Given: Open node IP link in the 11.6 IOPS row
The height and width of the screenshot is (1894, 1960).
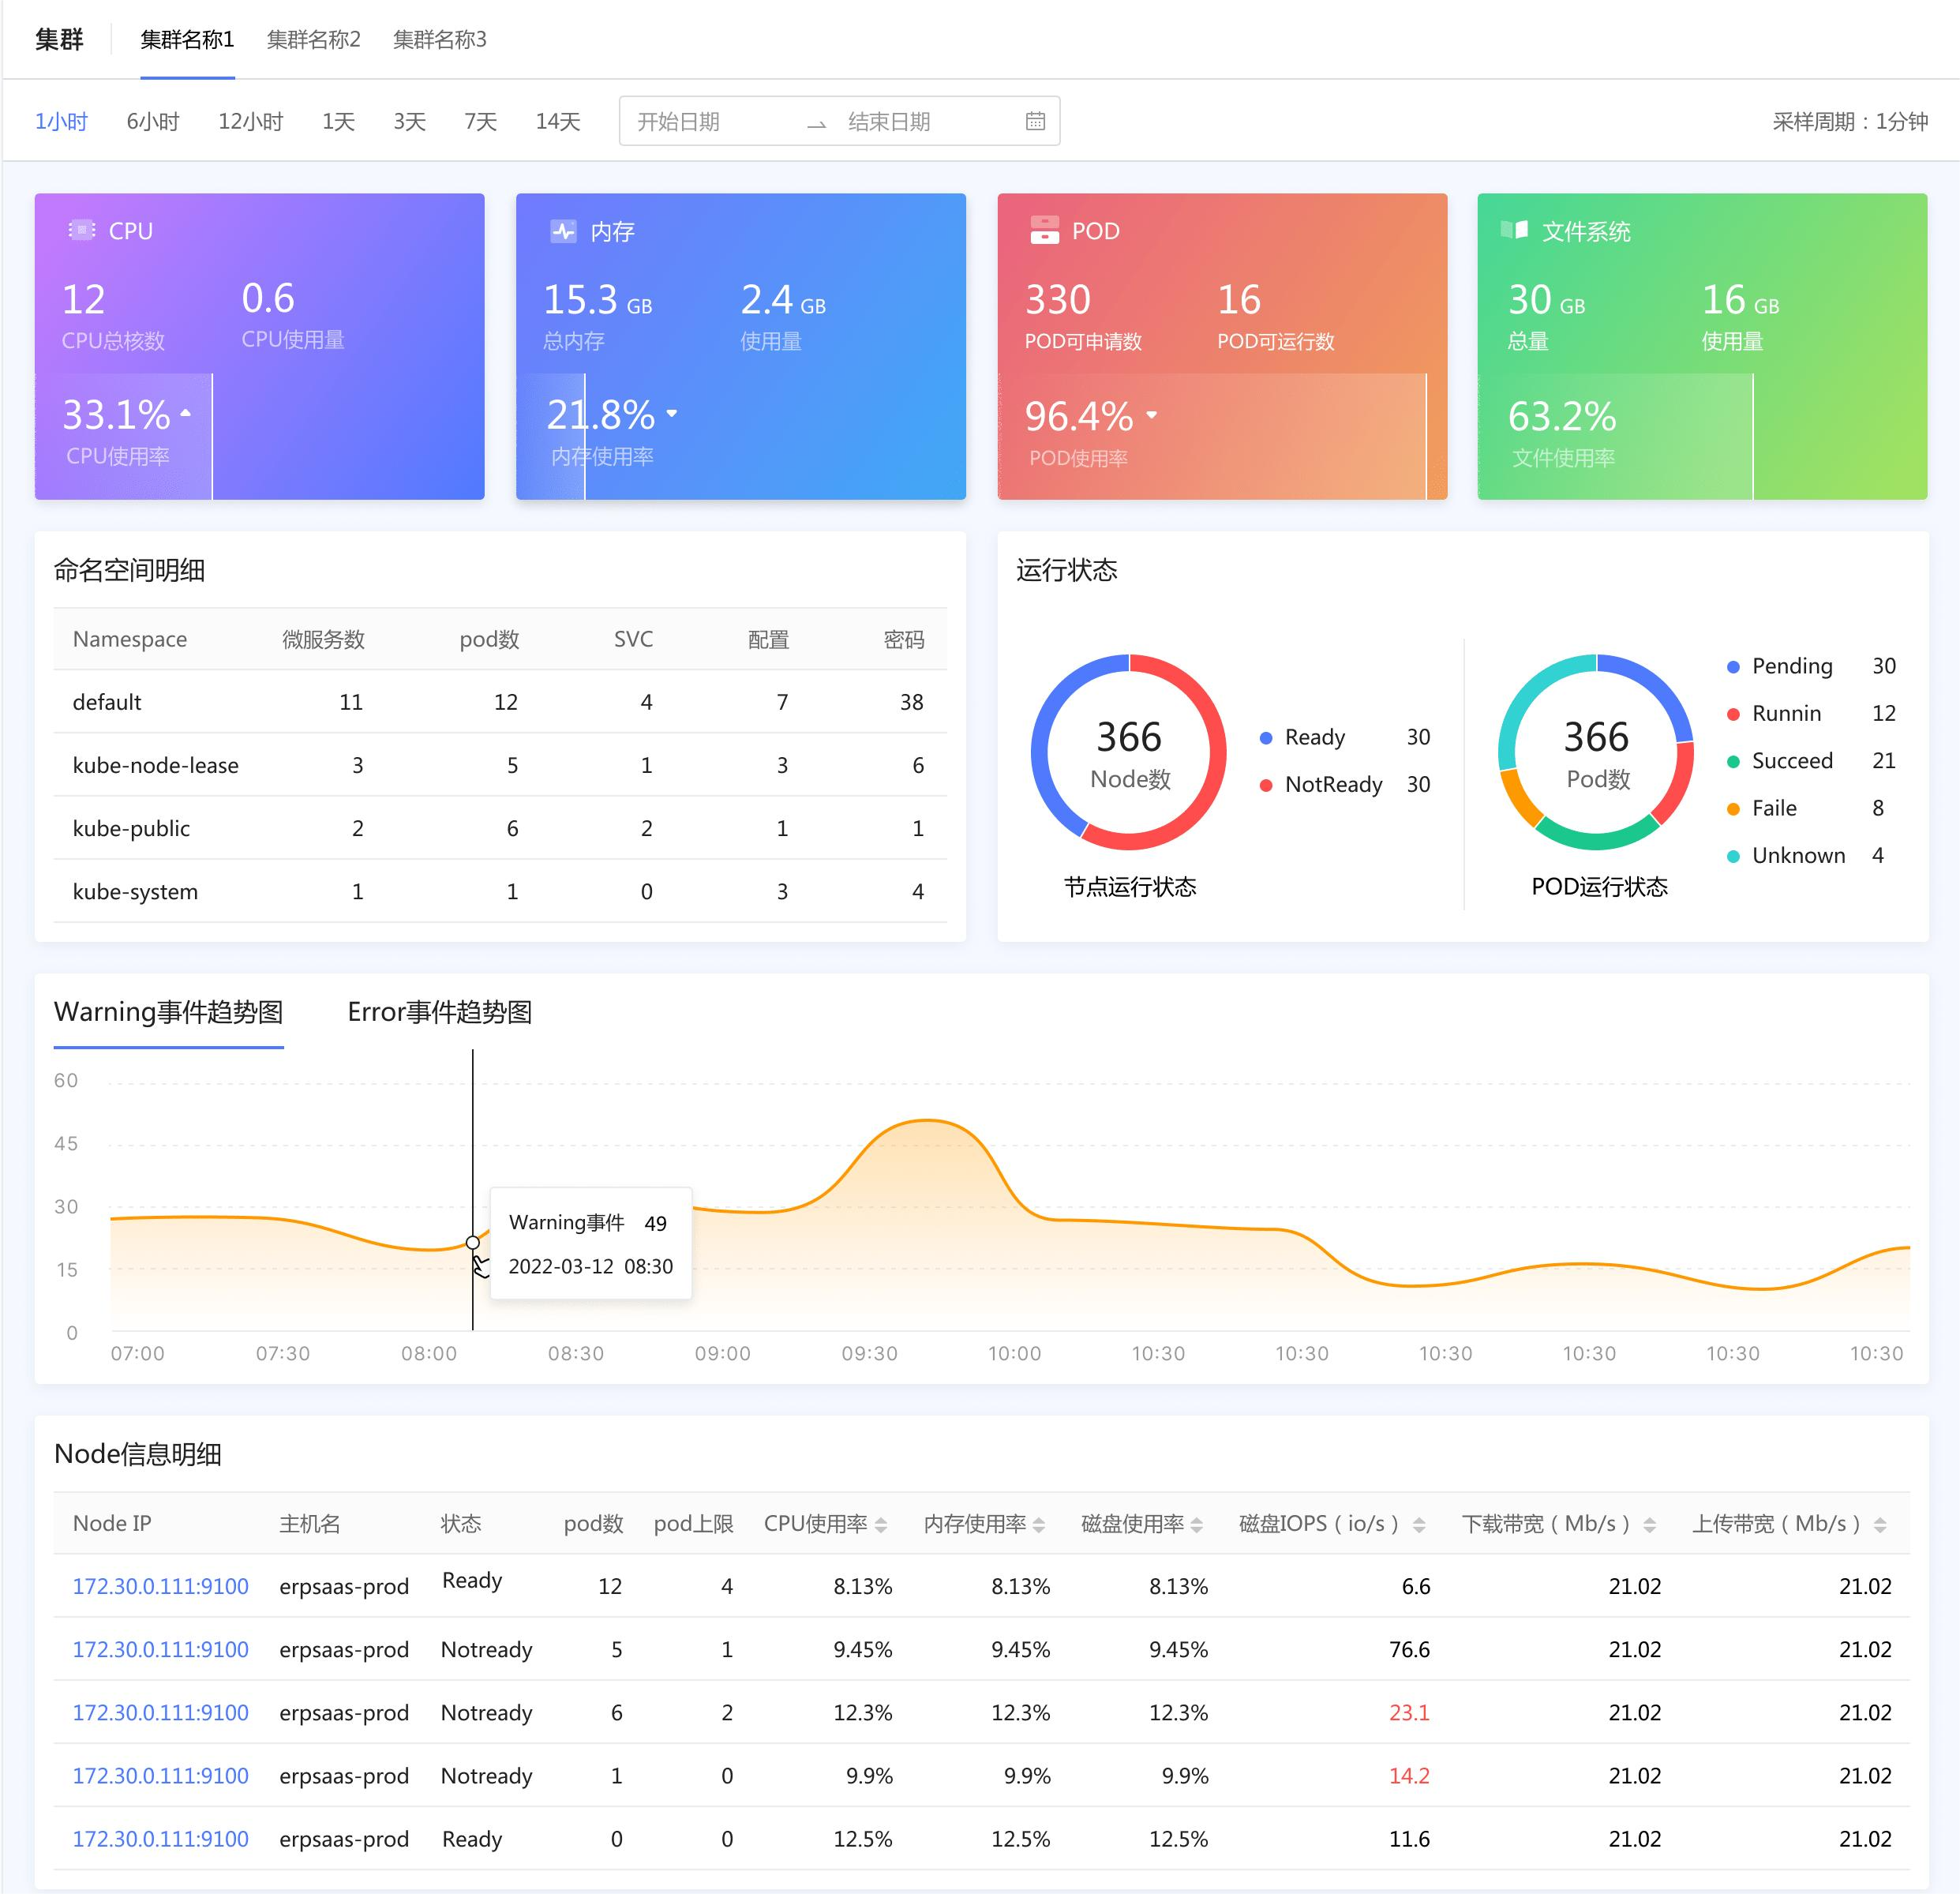Looking at the screenshot, I should pyautogui.click(x=160, y=1838).
